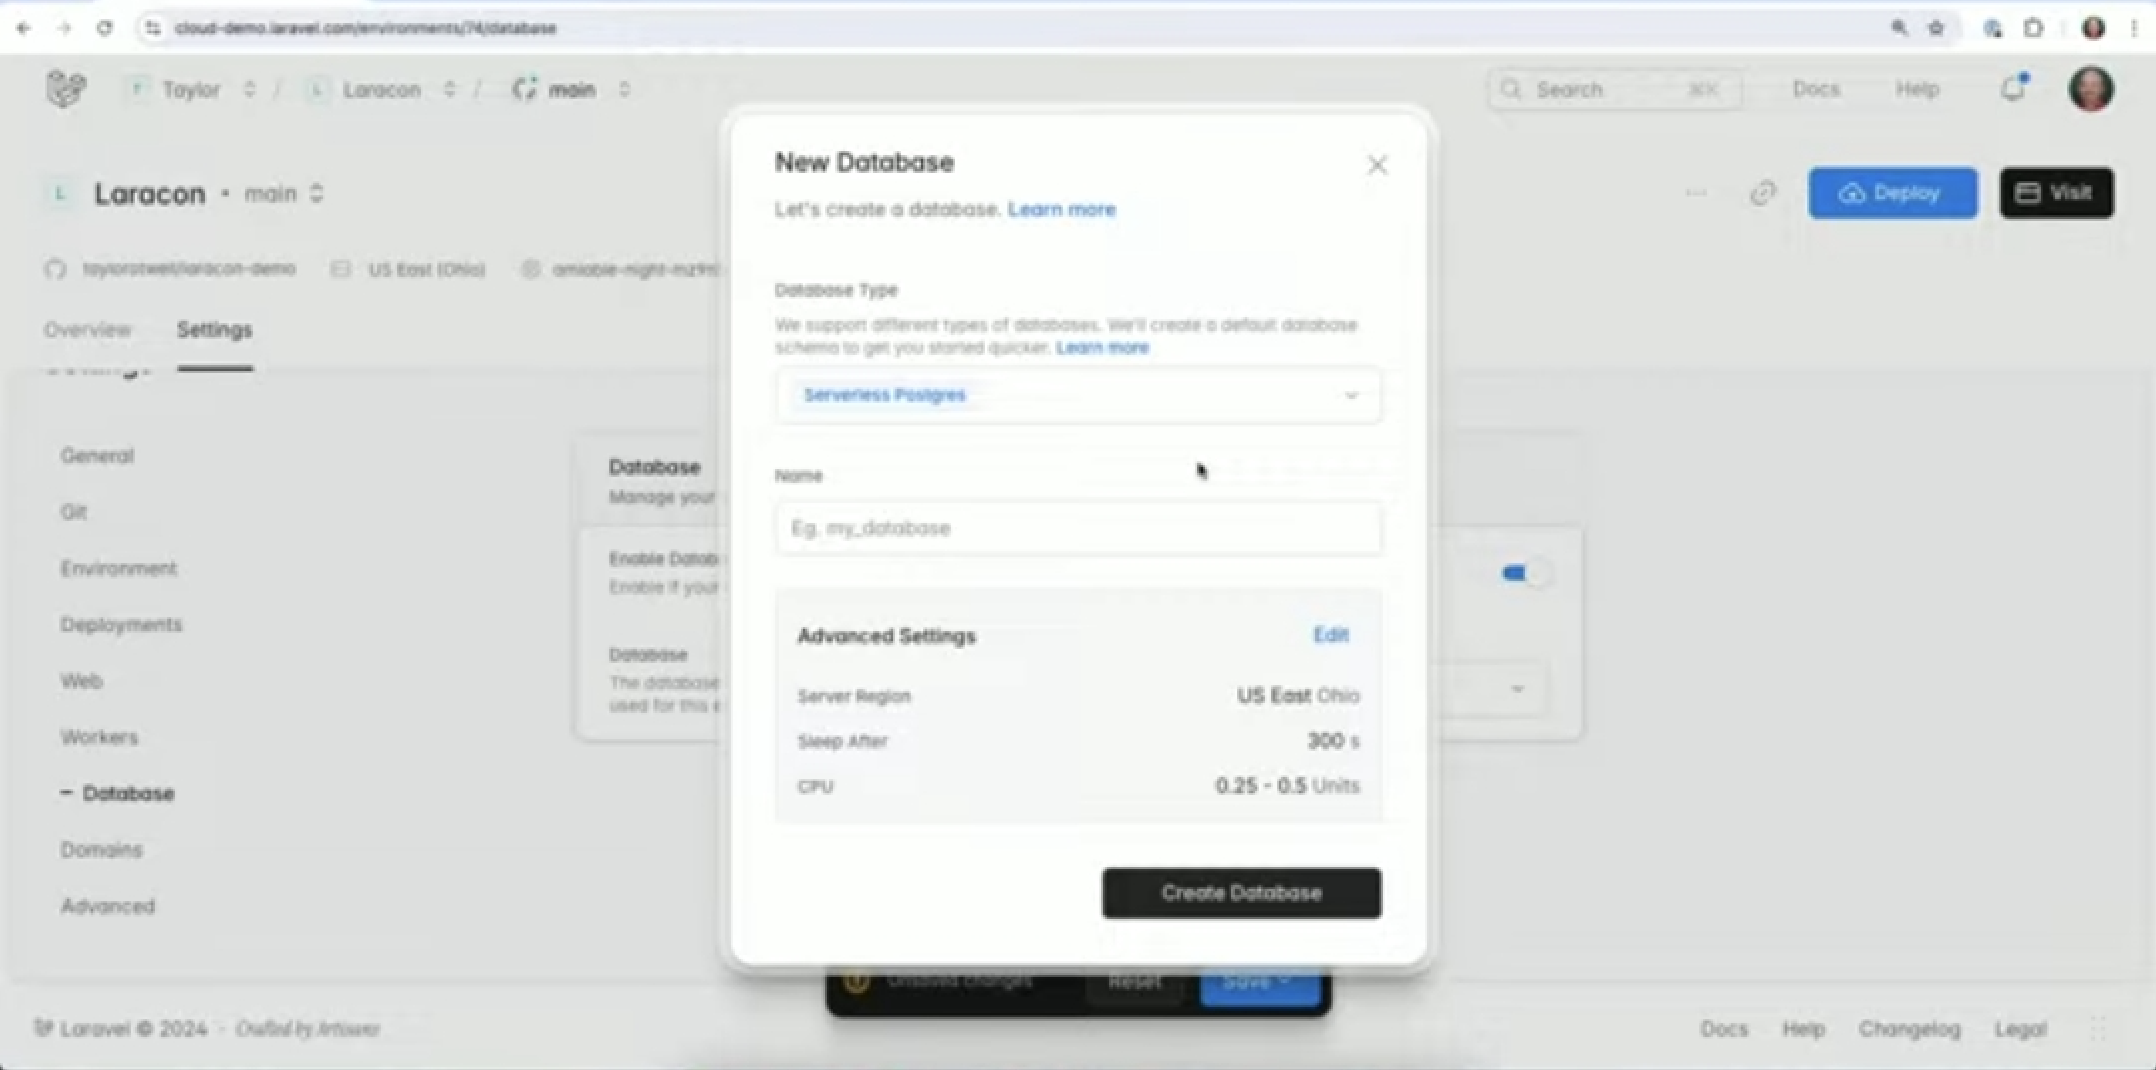Open browser extensions puzzle icon
Viewport: 2156px width, 1070px height.
pyautogui.click(x=2033, y=28)
